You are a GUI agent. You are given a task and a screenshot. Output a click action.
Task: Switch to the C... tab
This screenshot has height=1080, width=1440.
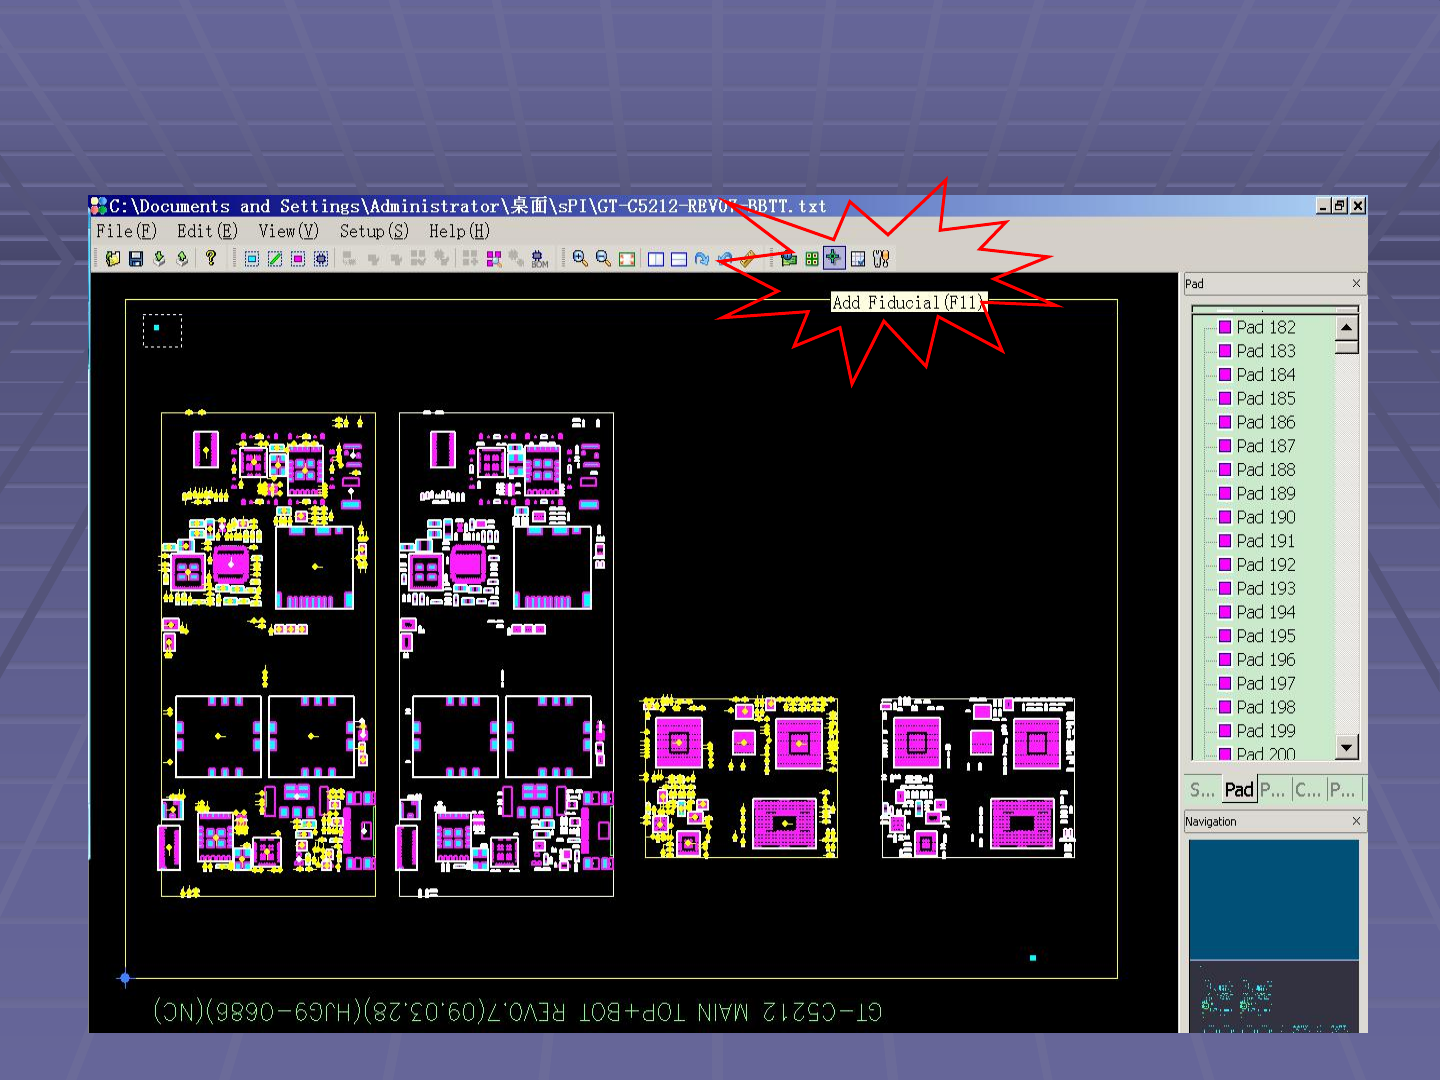click(1308, 790)
